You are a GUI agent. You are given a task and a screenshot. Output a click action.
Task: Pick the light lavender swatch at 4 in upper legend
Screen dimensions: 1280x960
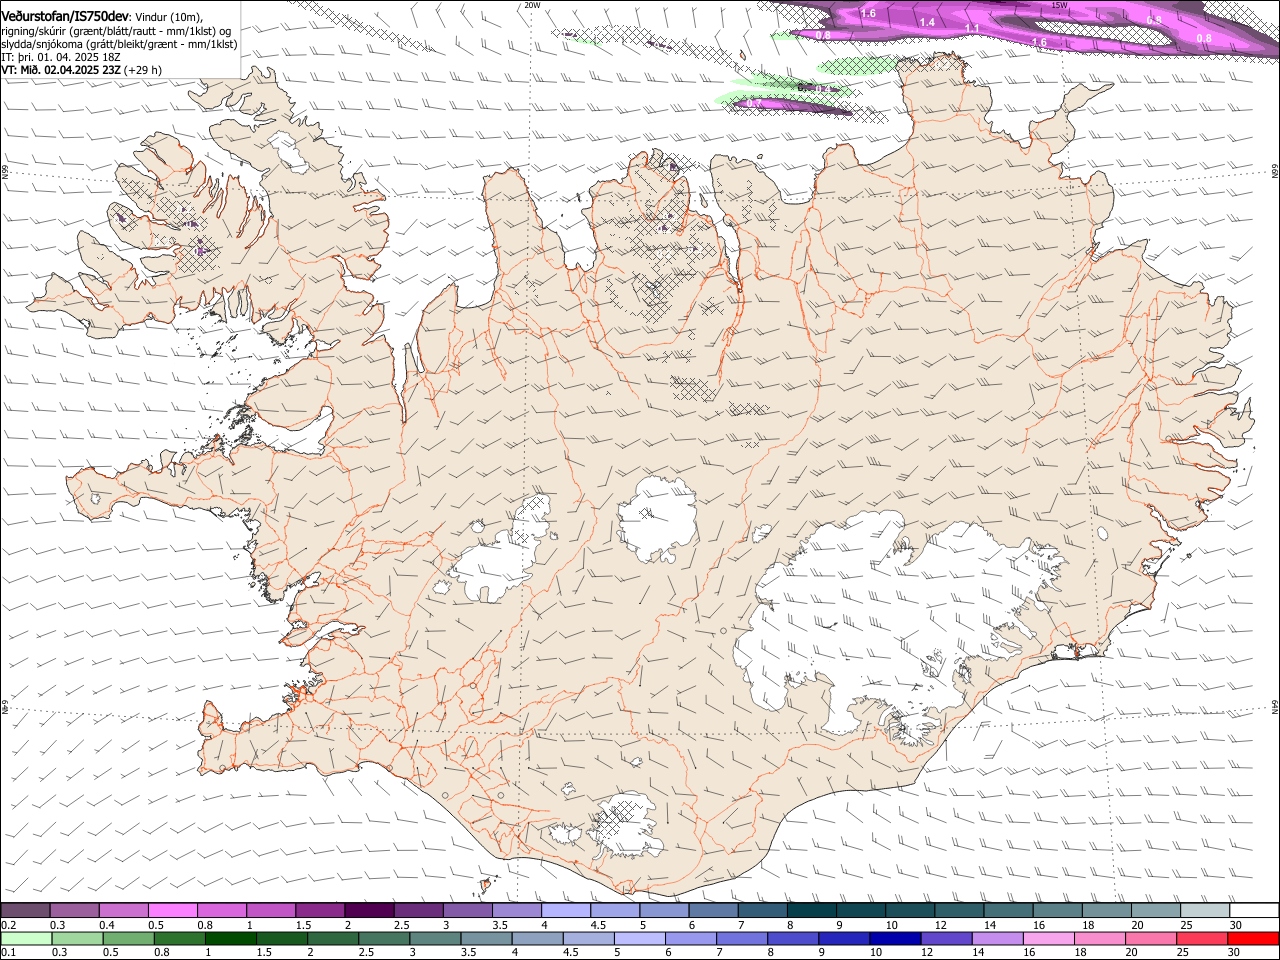pyautogui.click(x=564, y=910)
